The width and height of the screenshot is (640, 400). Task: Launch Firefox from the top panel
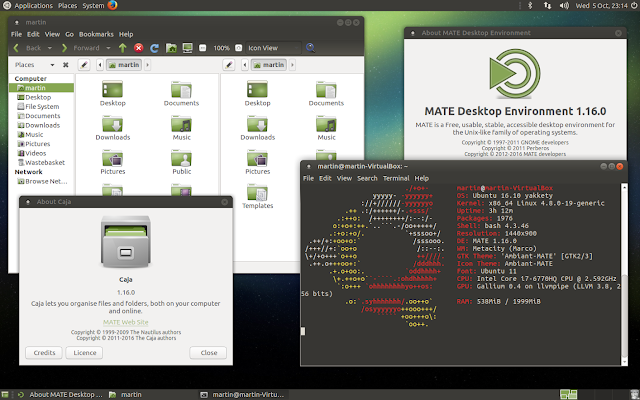point(112,5)
